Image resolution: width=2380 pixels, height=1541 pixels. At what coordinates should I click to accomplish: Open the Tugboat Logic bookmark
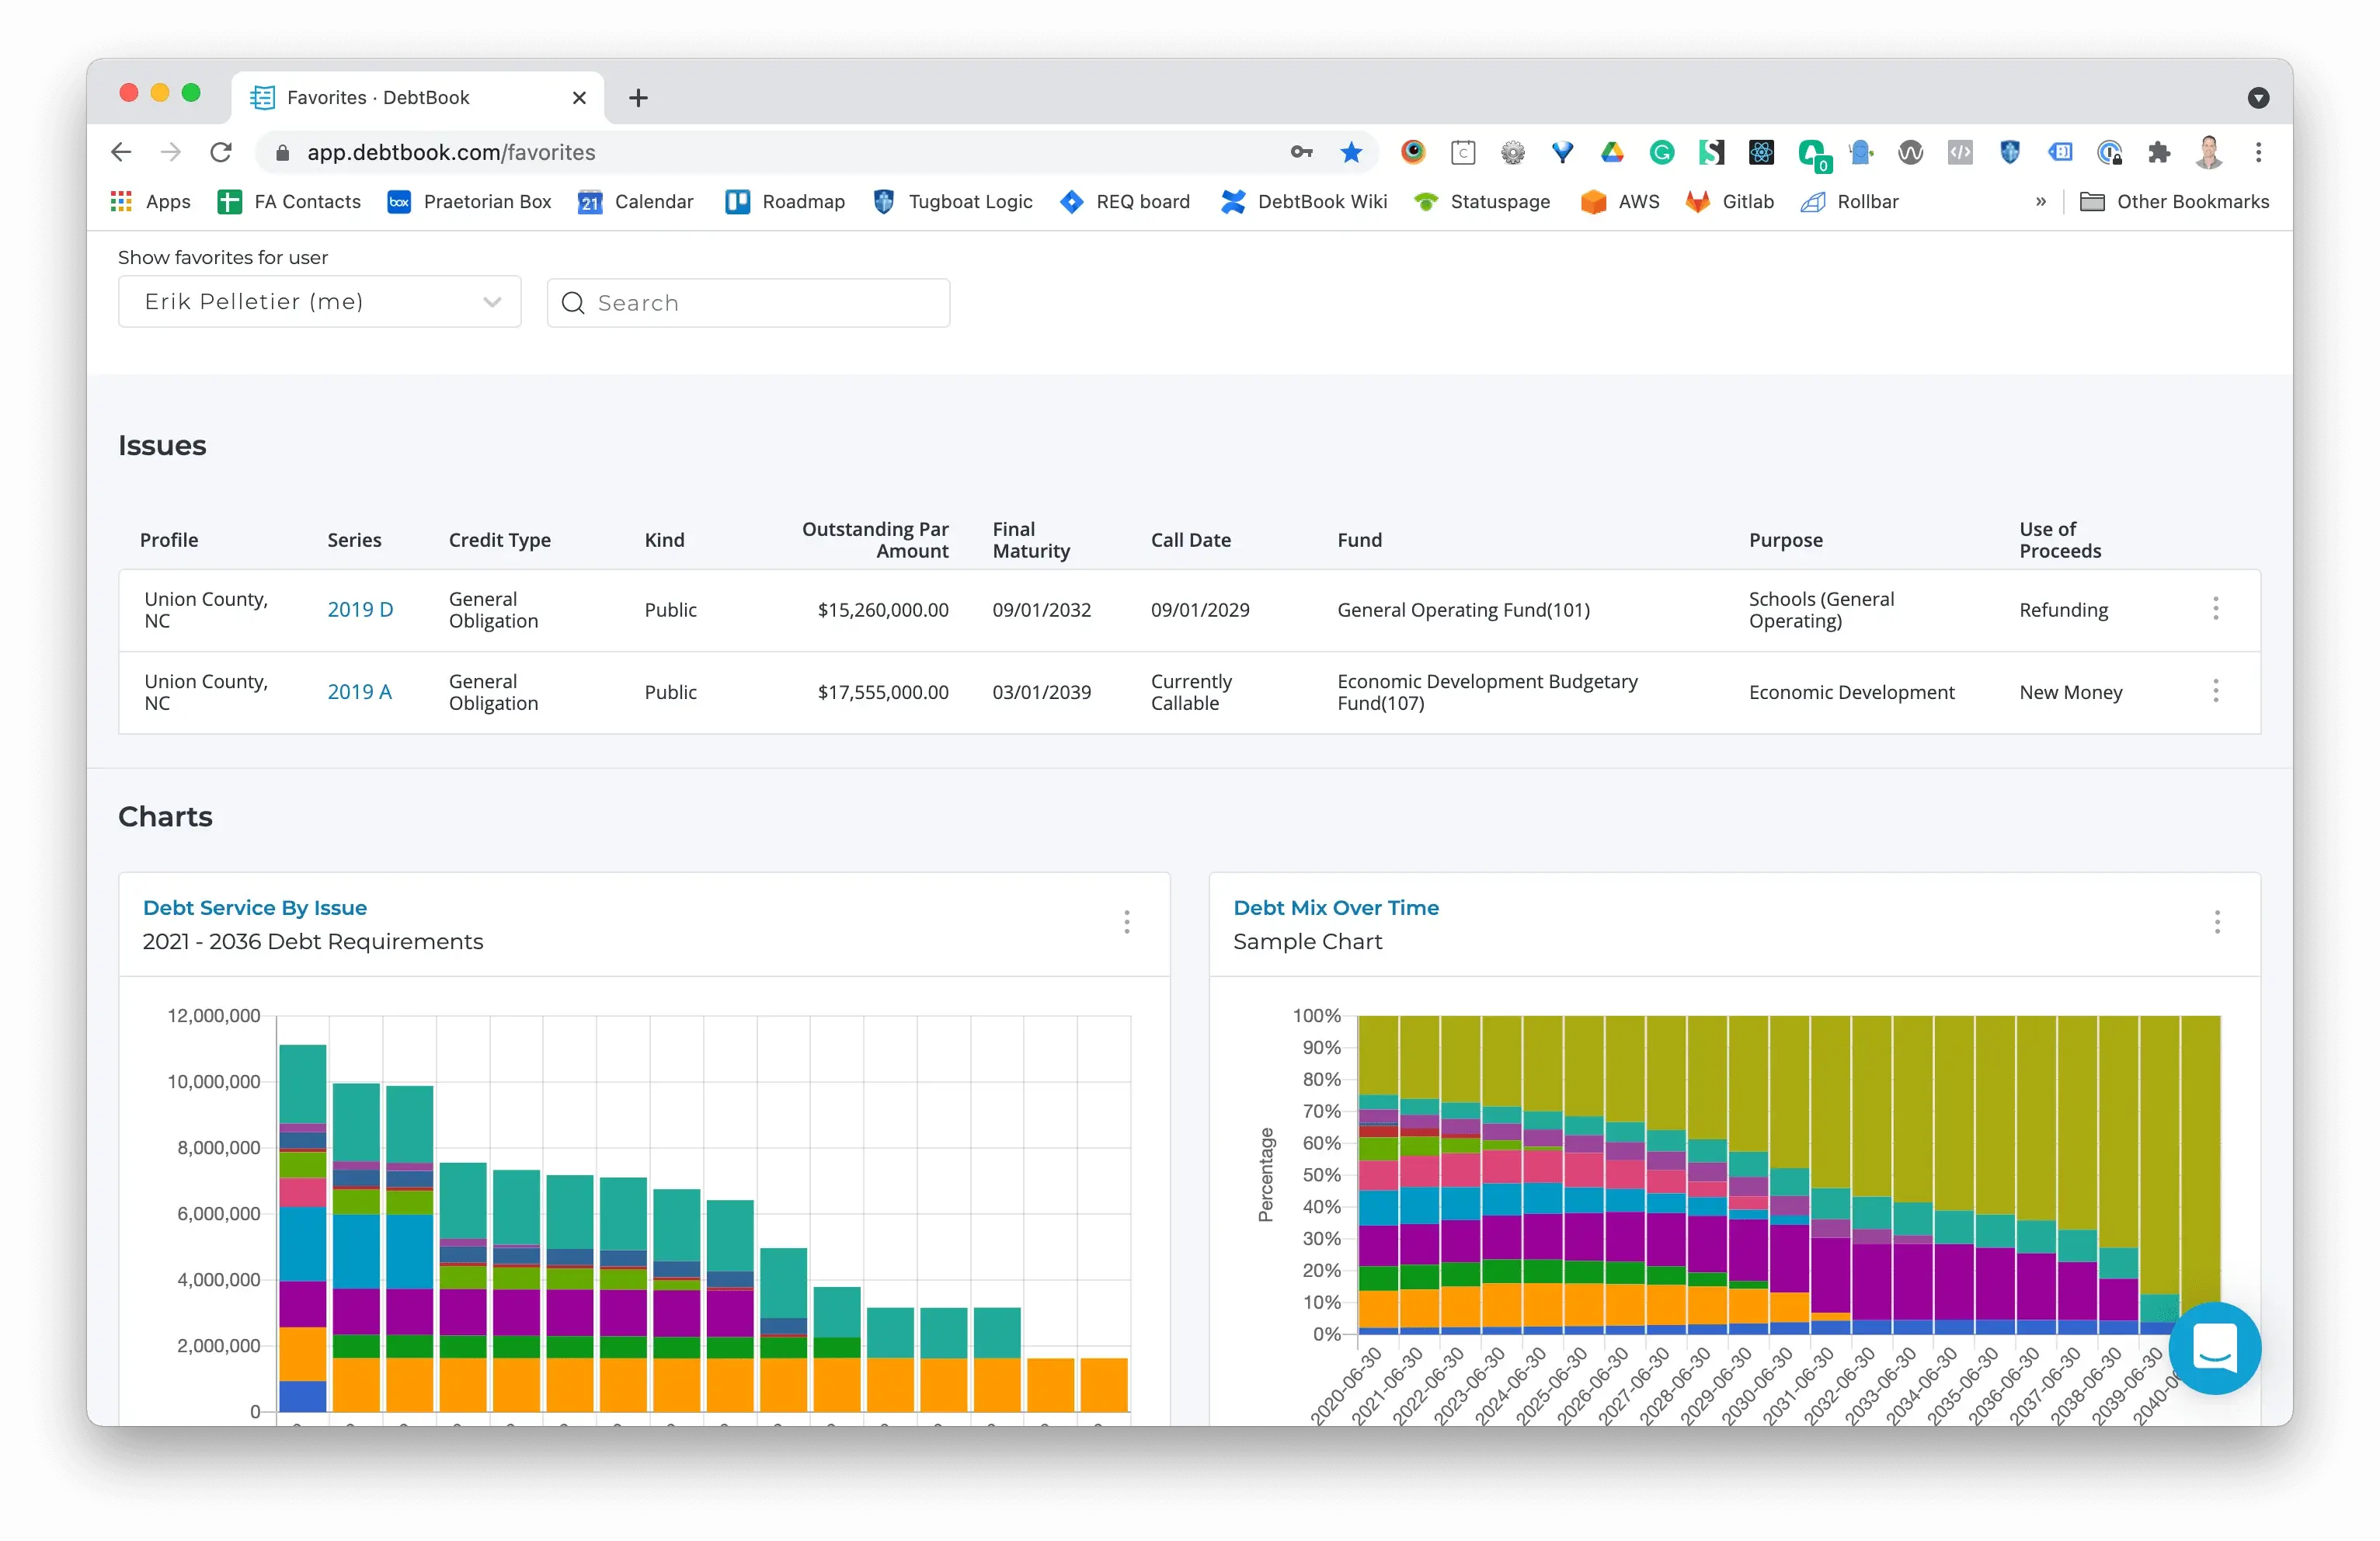coord(952,201)
